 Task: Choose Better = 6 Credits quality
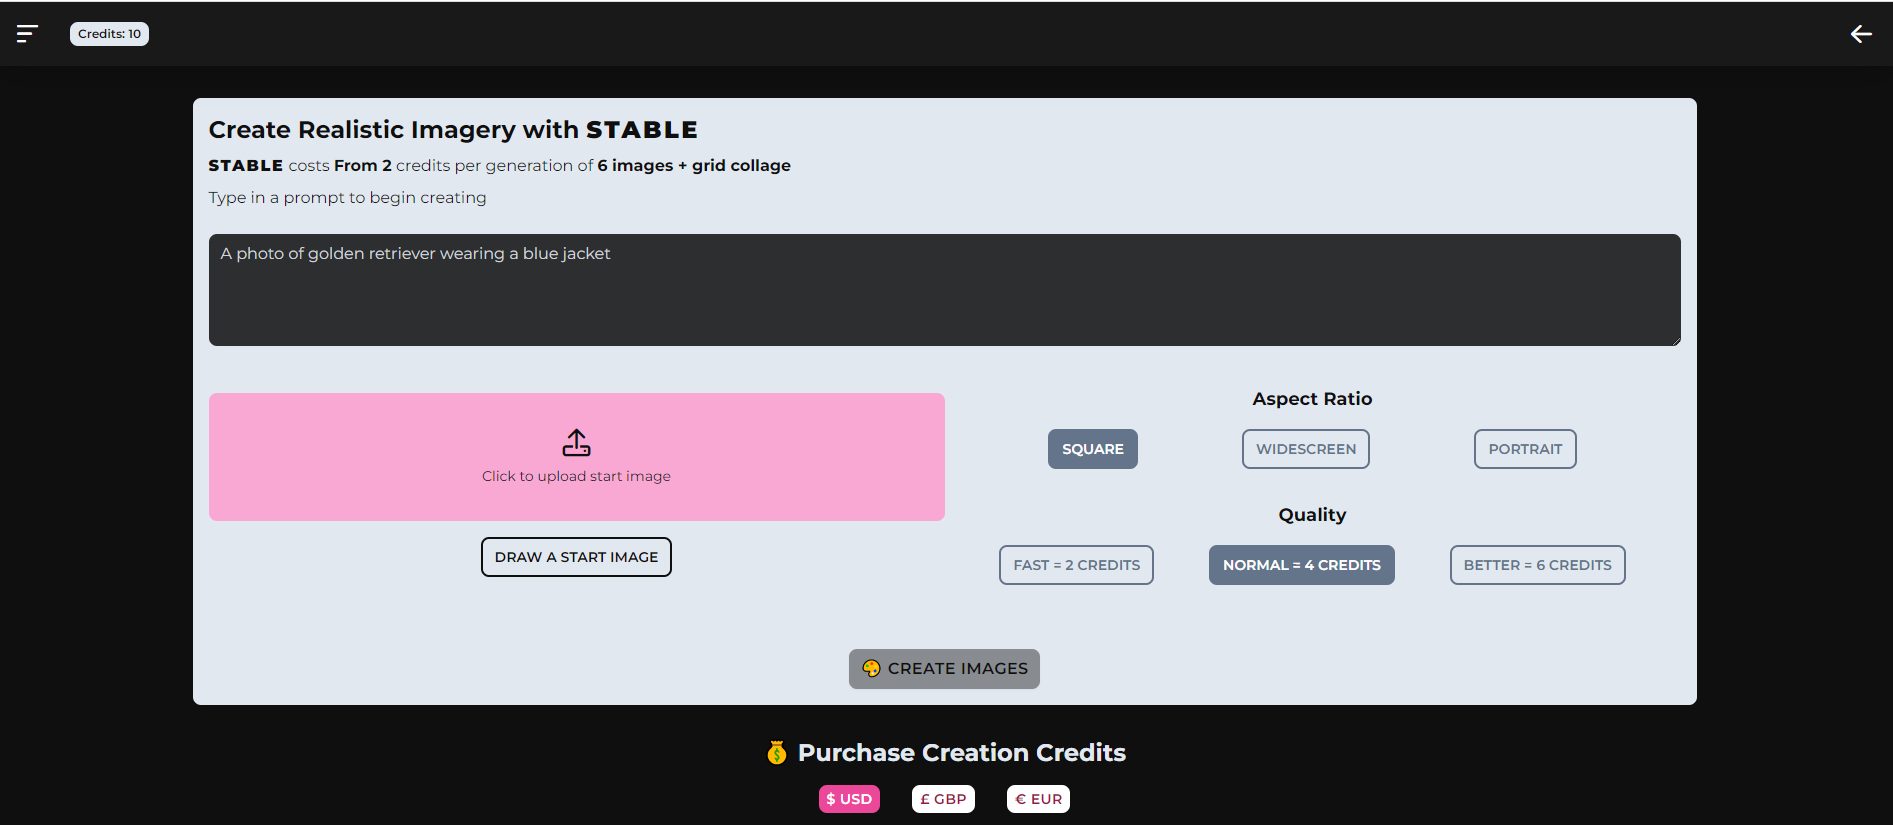(x=1537, y=565)
